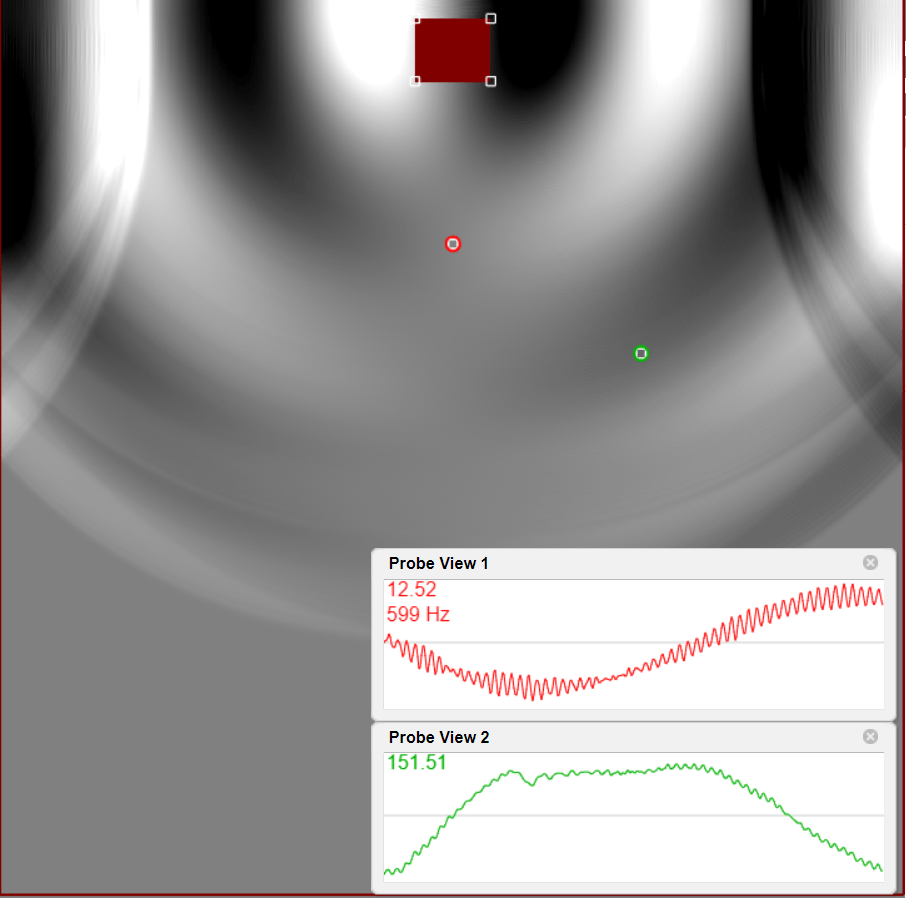The height and width of the screenshot is (898, 906).
Task: Click the Probe View 2 title
Action: click(x=439, y=737)
